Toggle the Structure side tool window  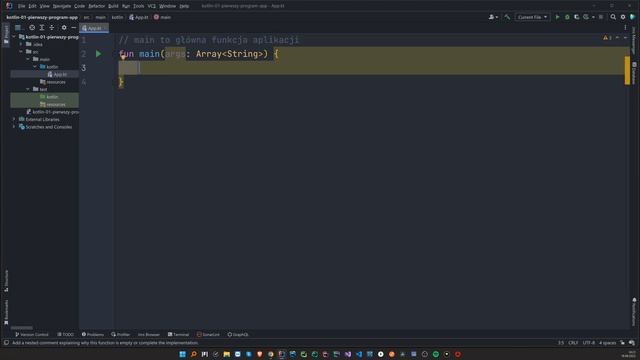pyautogui.click(x=6, y=281)
